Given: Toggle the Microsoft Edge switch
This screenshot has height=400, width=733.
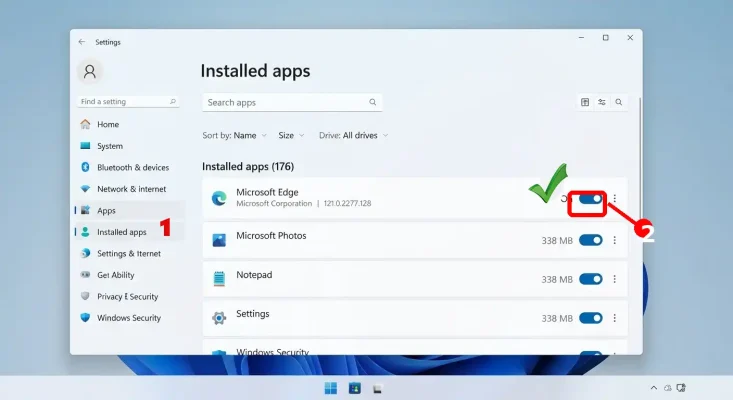Looking at the screenshot, I should 590,199.
